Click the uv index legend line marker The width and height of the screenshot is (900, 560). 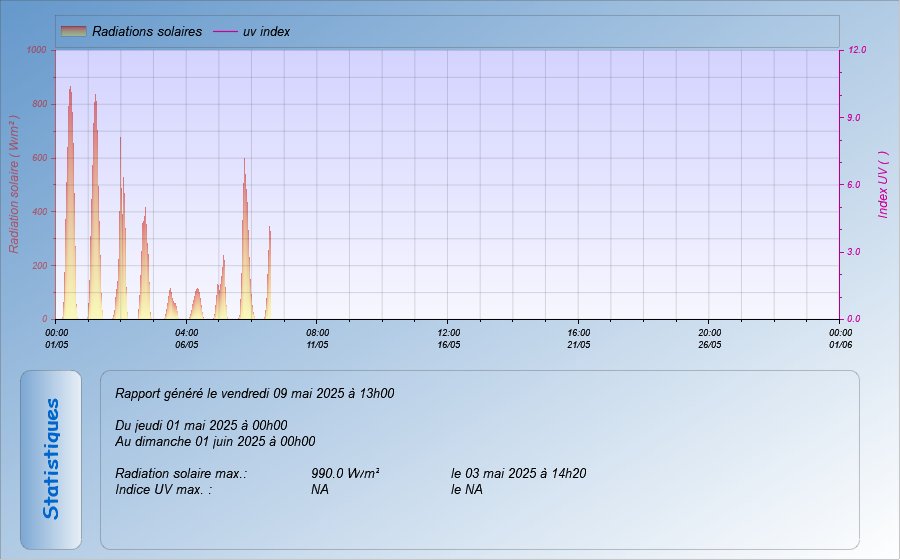click(x=225, y=32)
